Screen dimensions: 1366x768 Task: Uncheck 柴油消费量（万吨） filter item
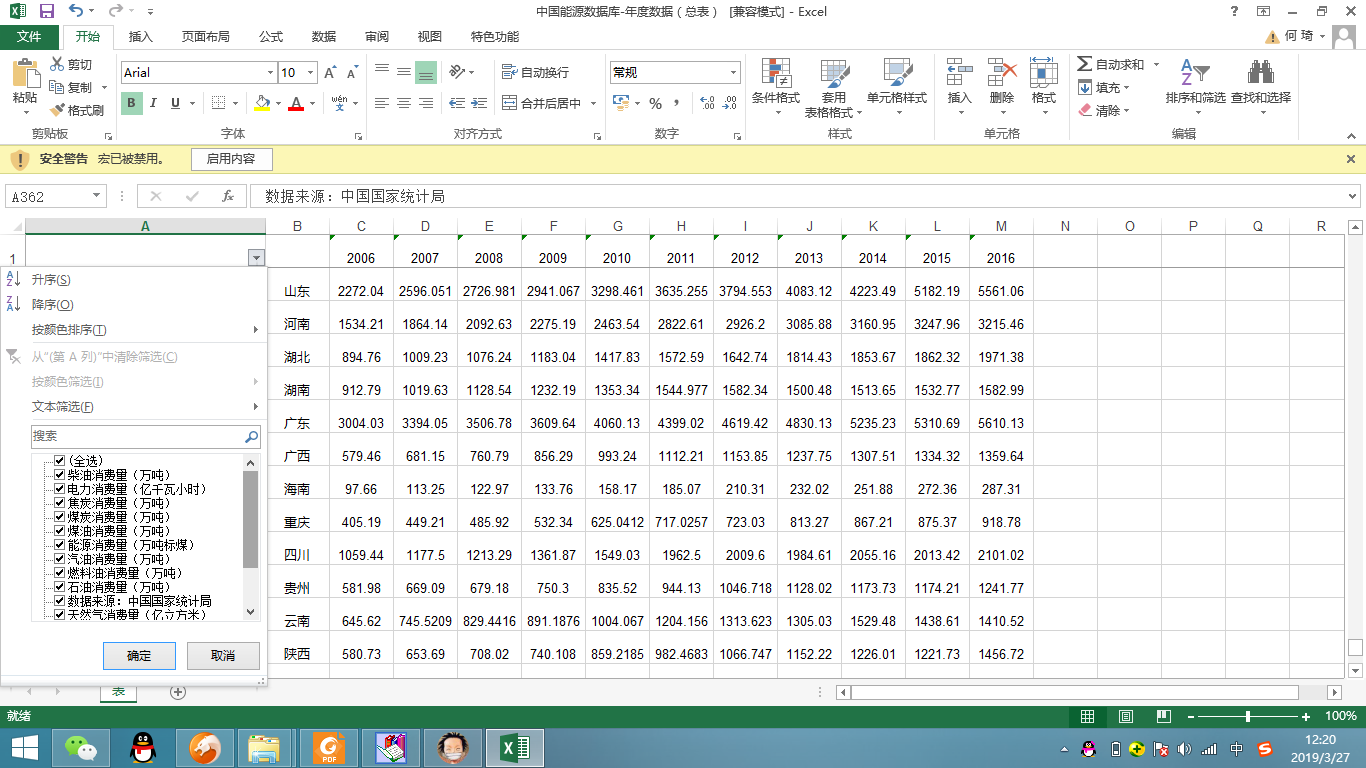(x=60, y=475)
